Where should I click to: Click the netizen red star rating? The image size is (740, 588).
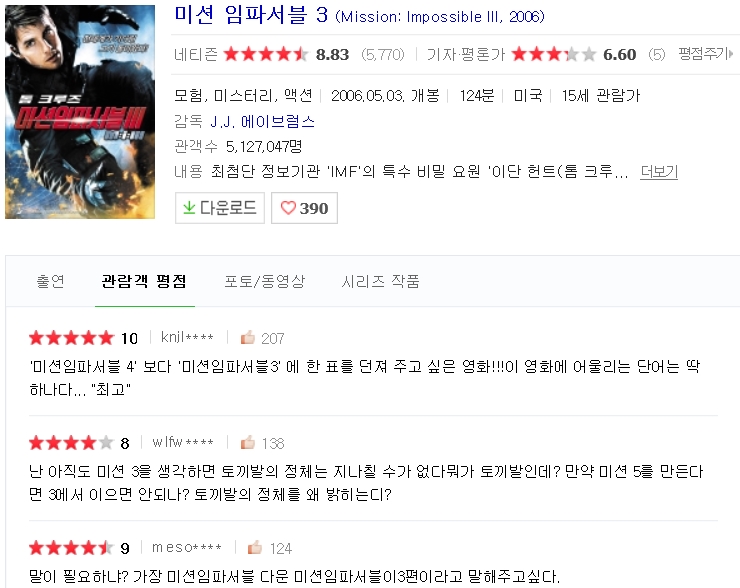click(x=265, y=54)
